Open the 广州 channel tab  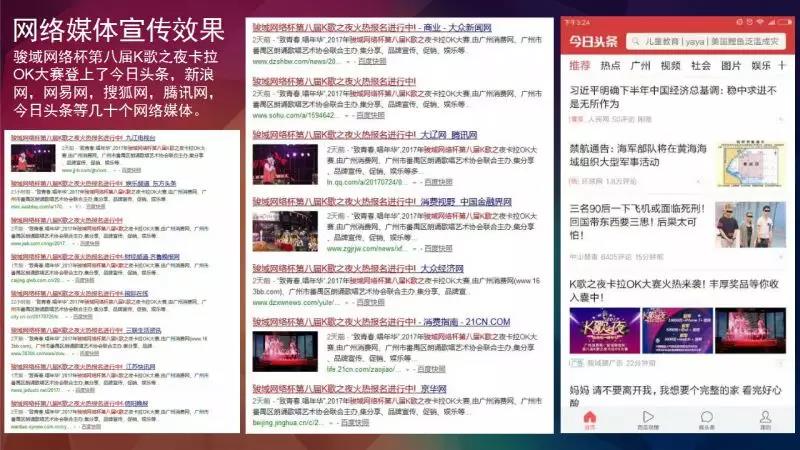[640, 65]
